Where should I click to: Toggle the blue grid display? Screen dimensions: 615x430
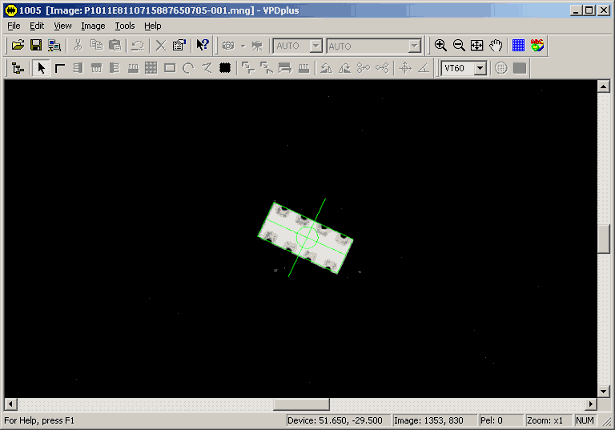518,46
